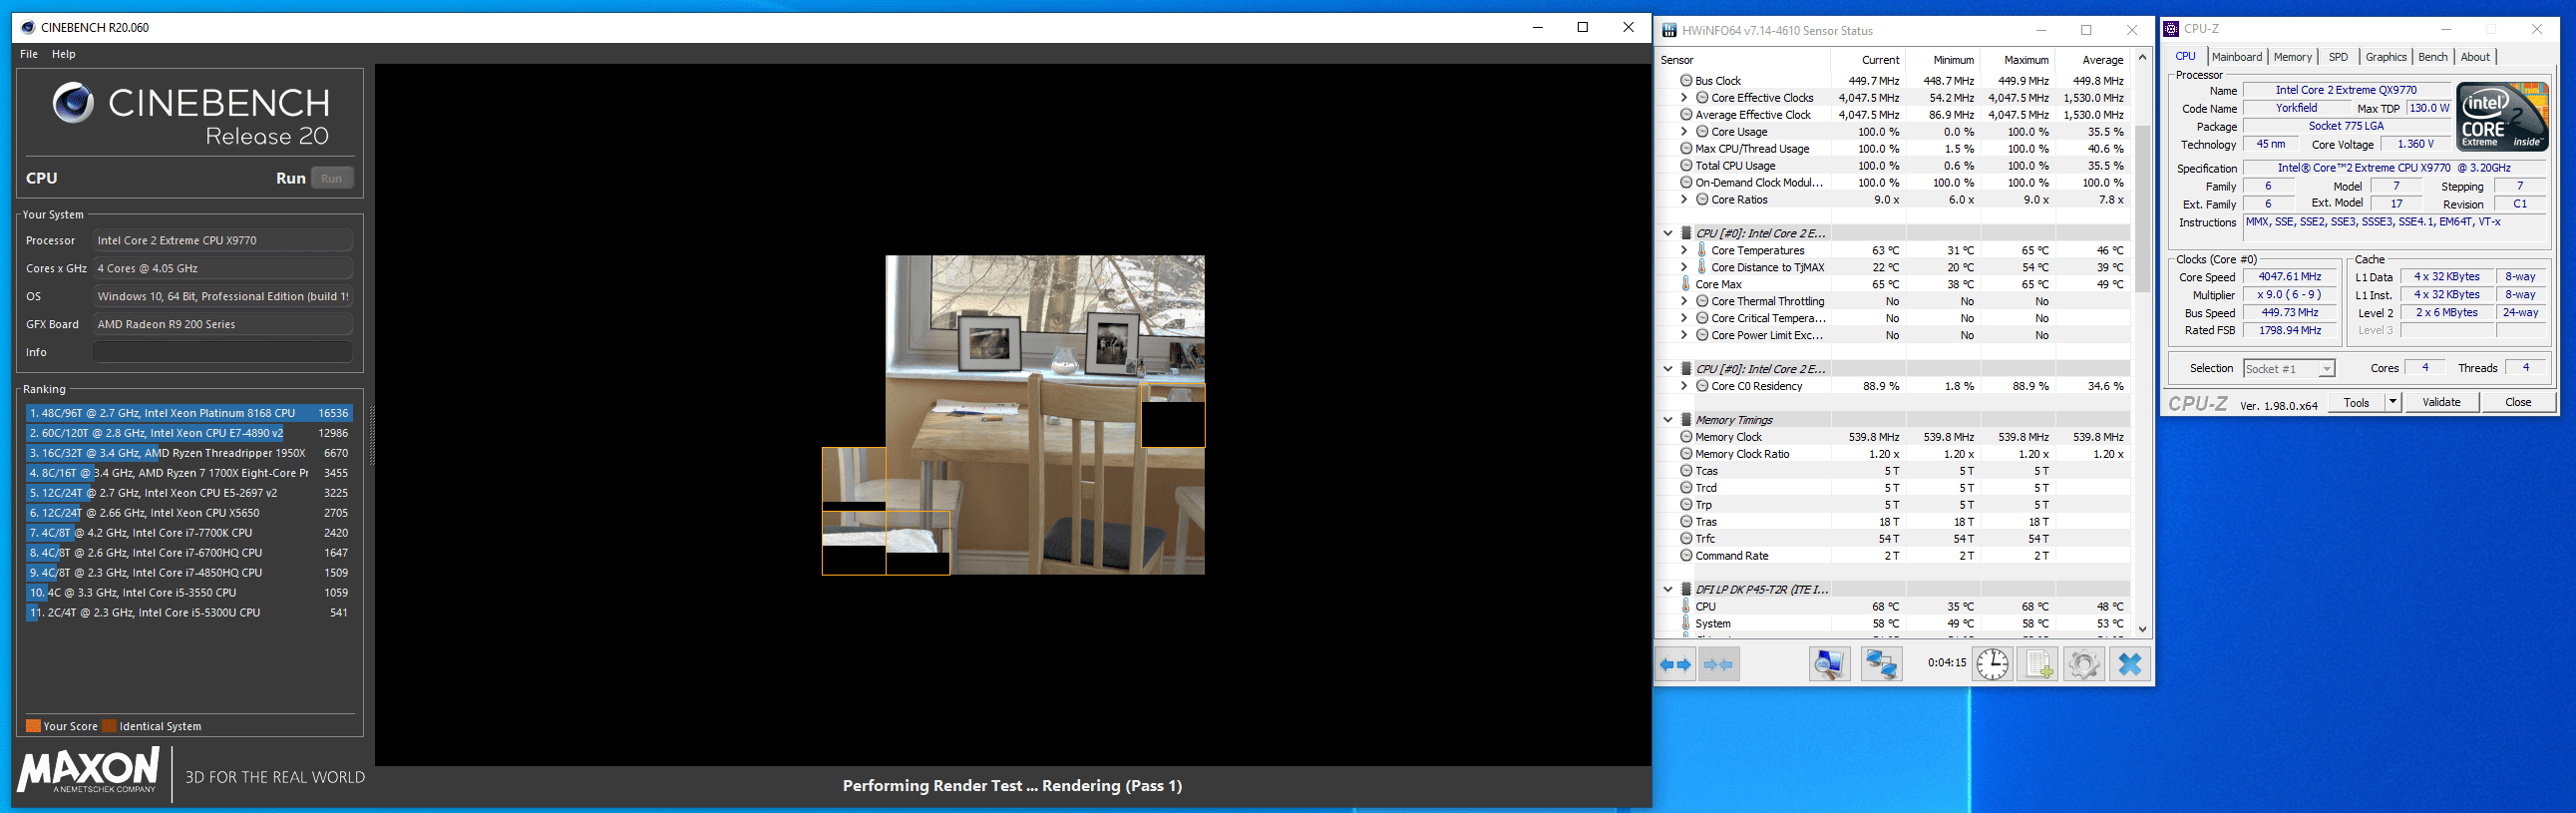Viewport: 2576px width, 813px height.
Task: Click the Average Effective Clock row icon
Action: pyautogui.click(x=1686, y=115)
